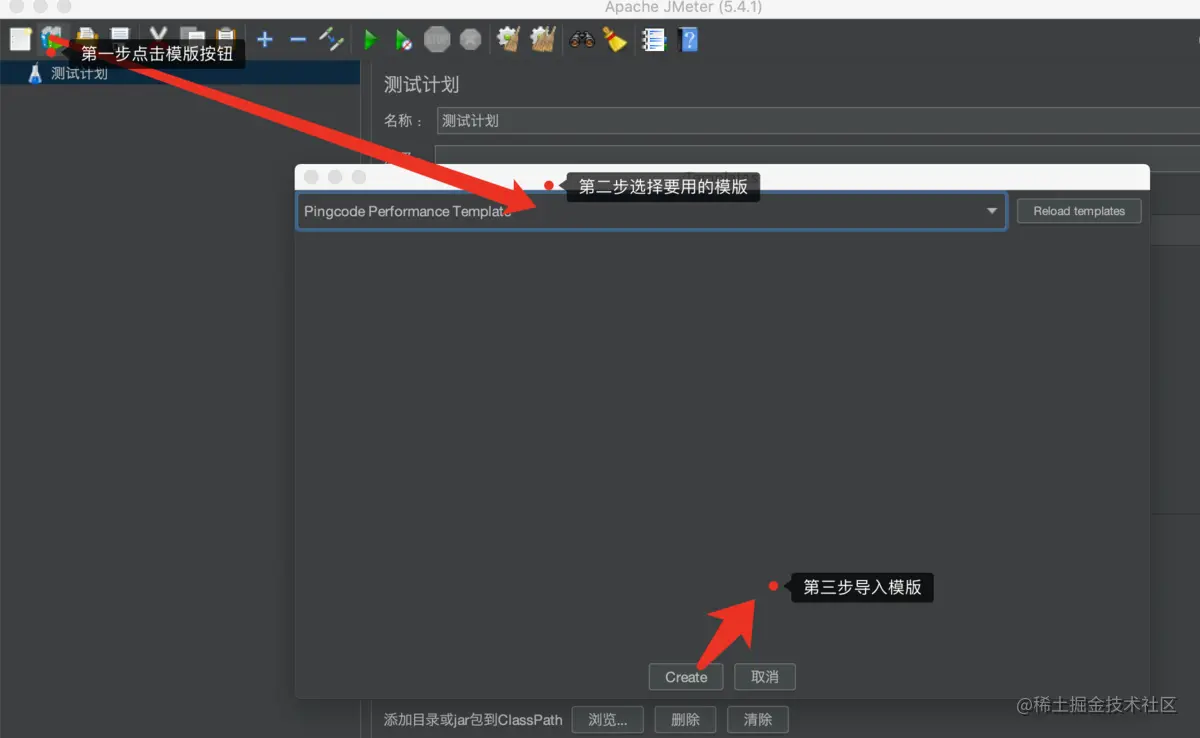Click the Help question mark icon

point(688,40)
